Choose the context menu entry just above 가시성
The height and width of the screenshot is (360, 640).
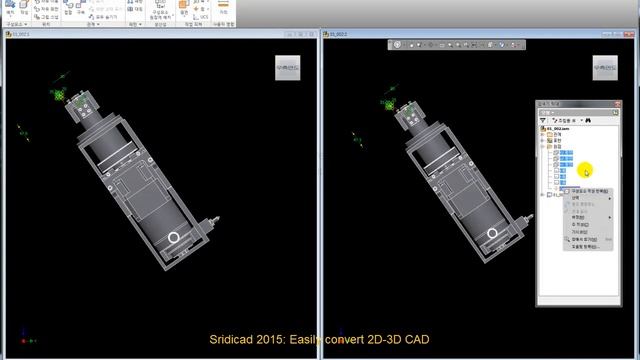588,224
